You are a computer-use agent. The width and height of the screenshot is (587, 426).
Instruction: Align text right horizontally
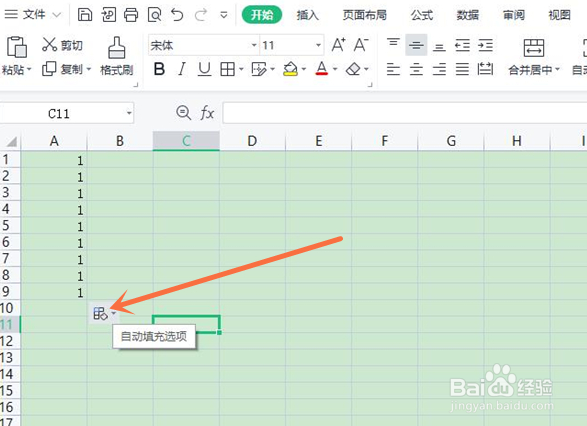tap(439, 69)
